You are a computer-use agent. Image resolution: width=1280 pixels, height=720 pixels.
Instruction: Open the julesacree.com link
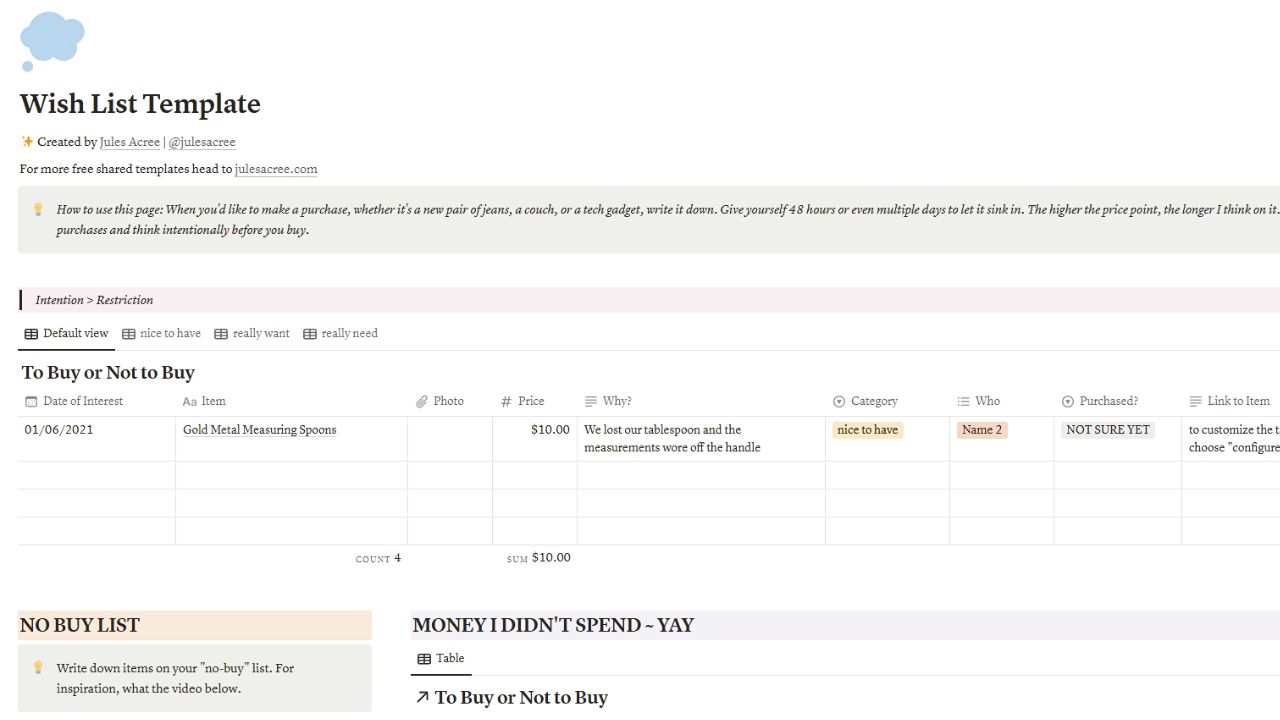276,168
